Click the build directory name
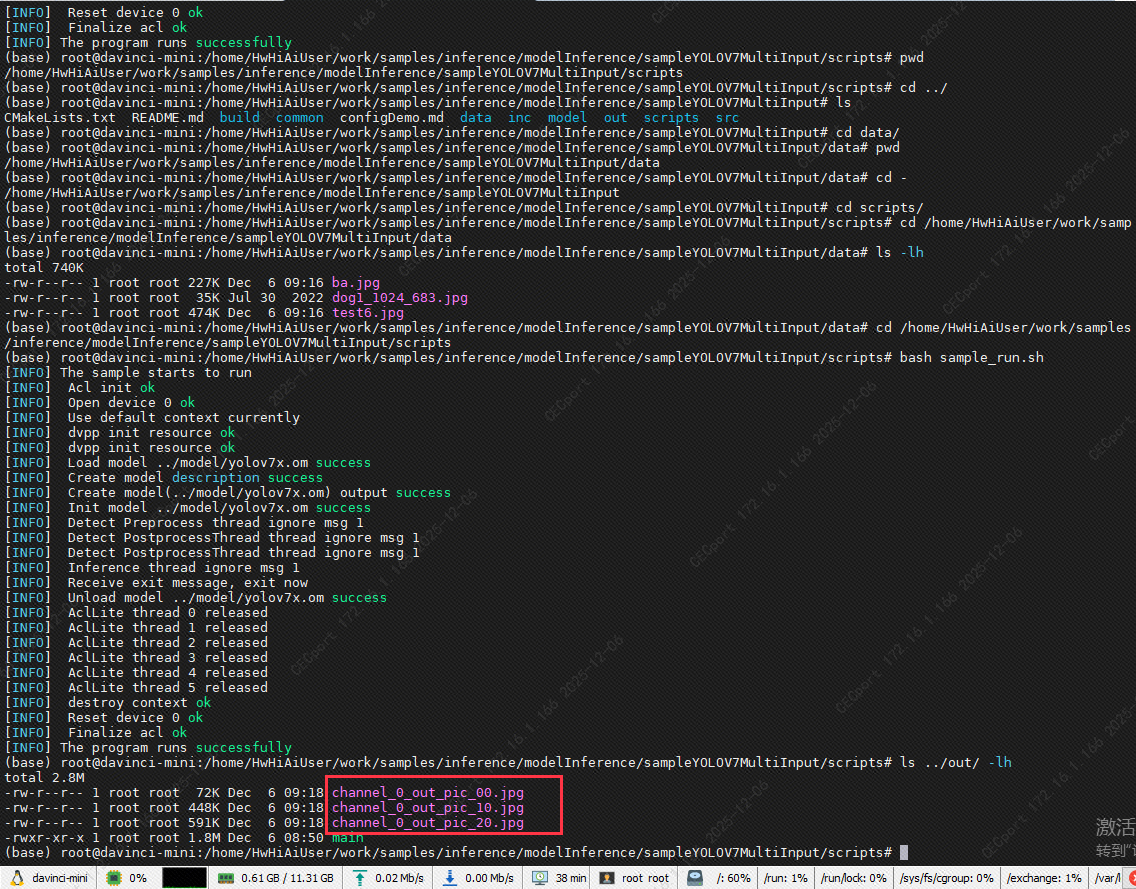The width and height of the screenshot is (1136, 889). pyautogui.click(x=240, y=118)
